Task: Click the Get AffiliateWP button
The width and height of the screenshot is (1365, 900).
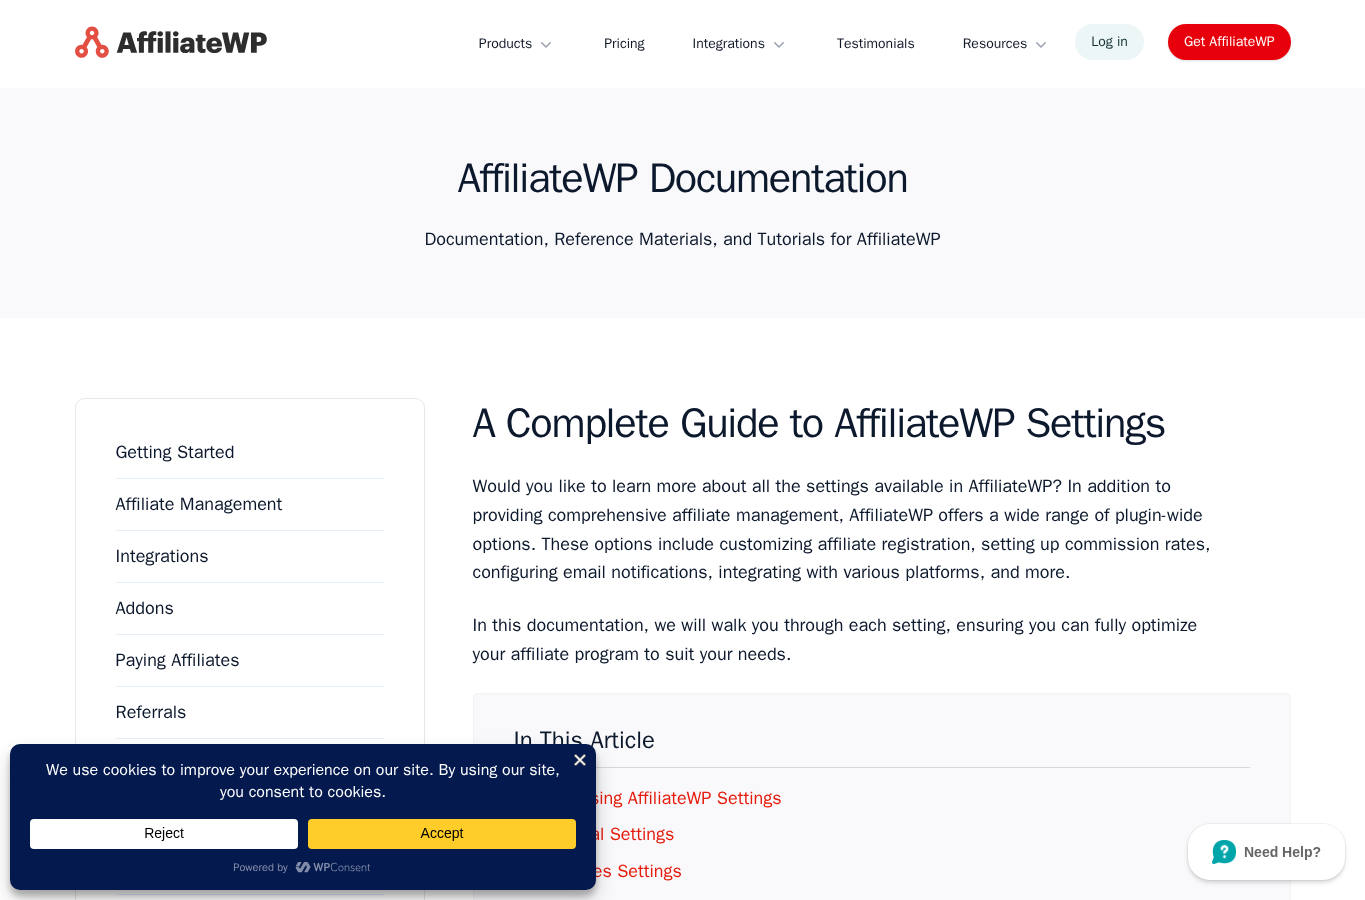Action: click(x=1229, y=42)
